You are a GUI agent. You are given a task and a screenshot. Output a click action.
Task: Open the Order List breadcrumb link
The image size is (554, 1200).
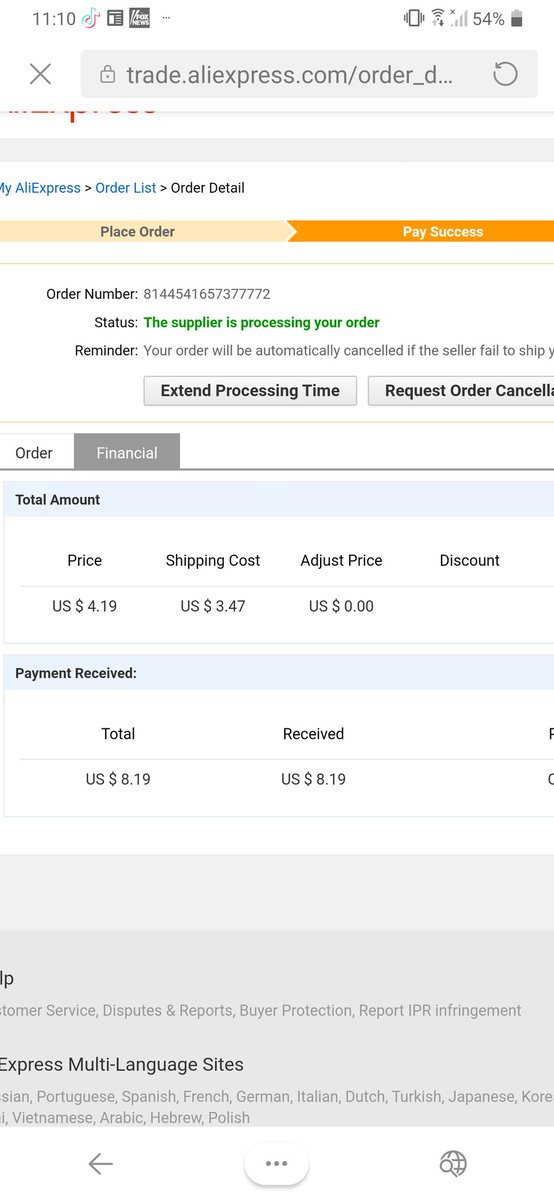point(126,188)
